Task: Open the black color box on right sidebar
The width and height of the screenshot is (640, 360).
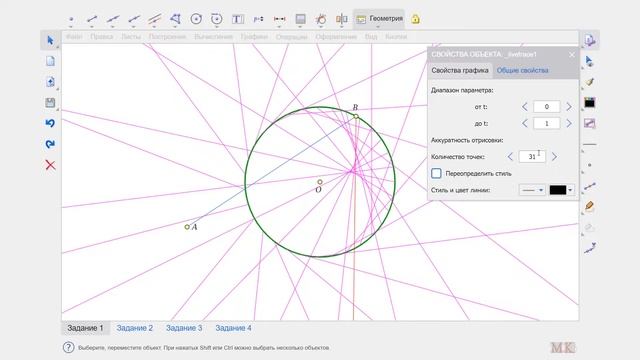Action: (x=590, y=102)
